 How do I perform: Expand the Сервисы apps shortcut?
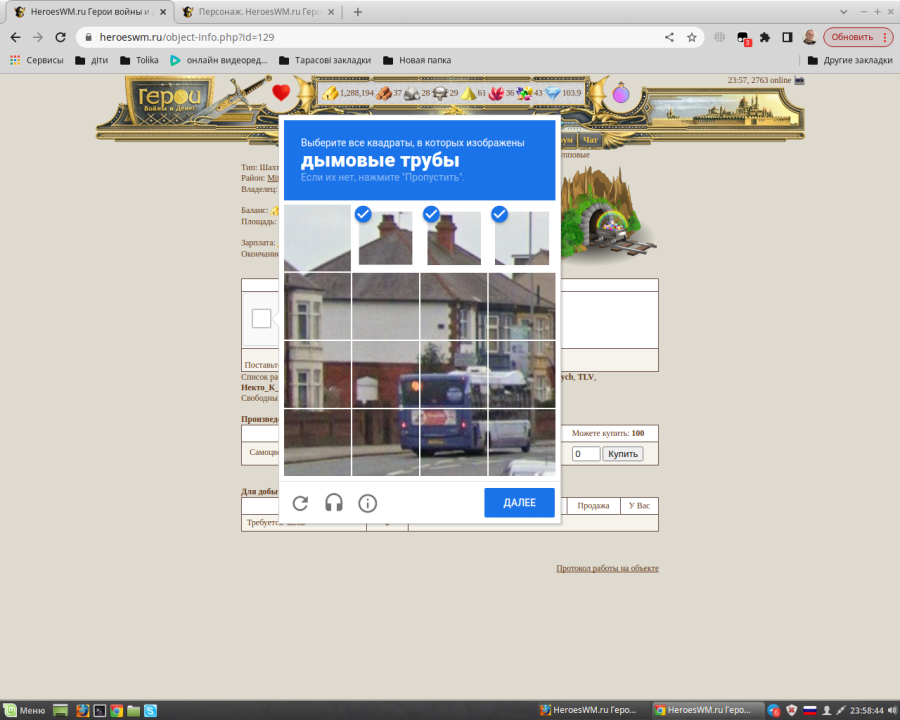36,60
